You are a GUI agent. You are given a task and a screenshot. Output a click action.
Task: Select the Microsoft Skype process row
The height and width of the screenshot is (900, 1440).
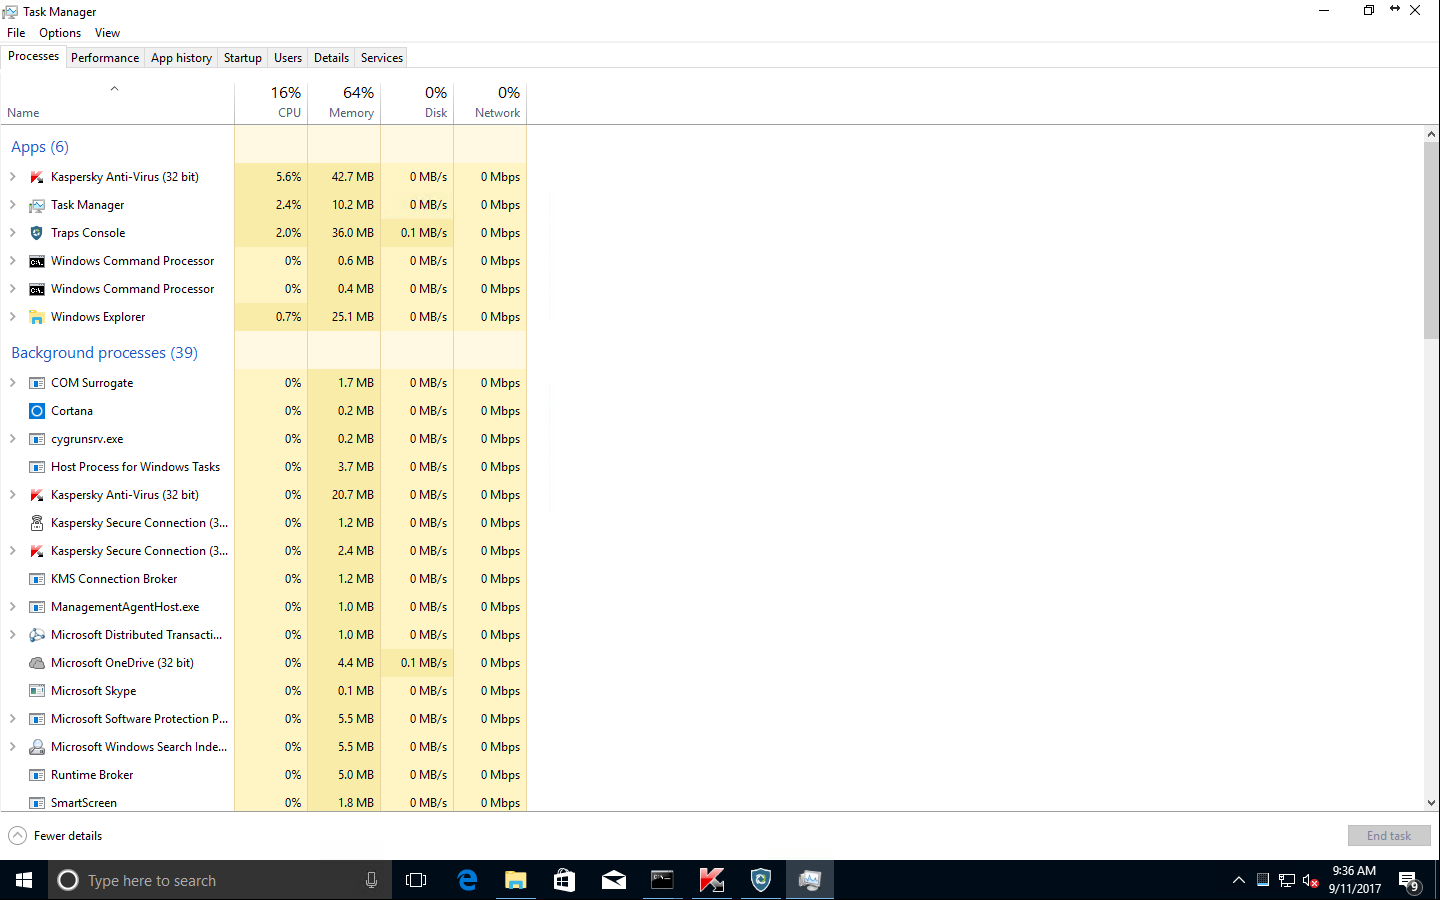(263, 691)
